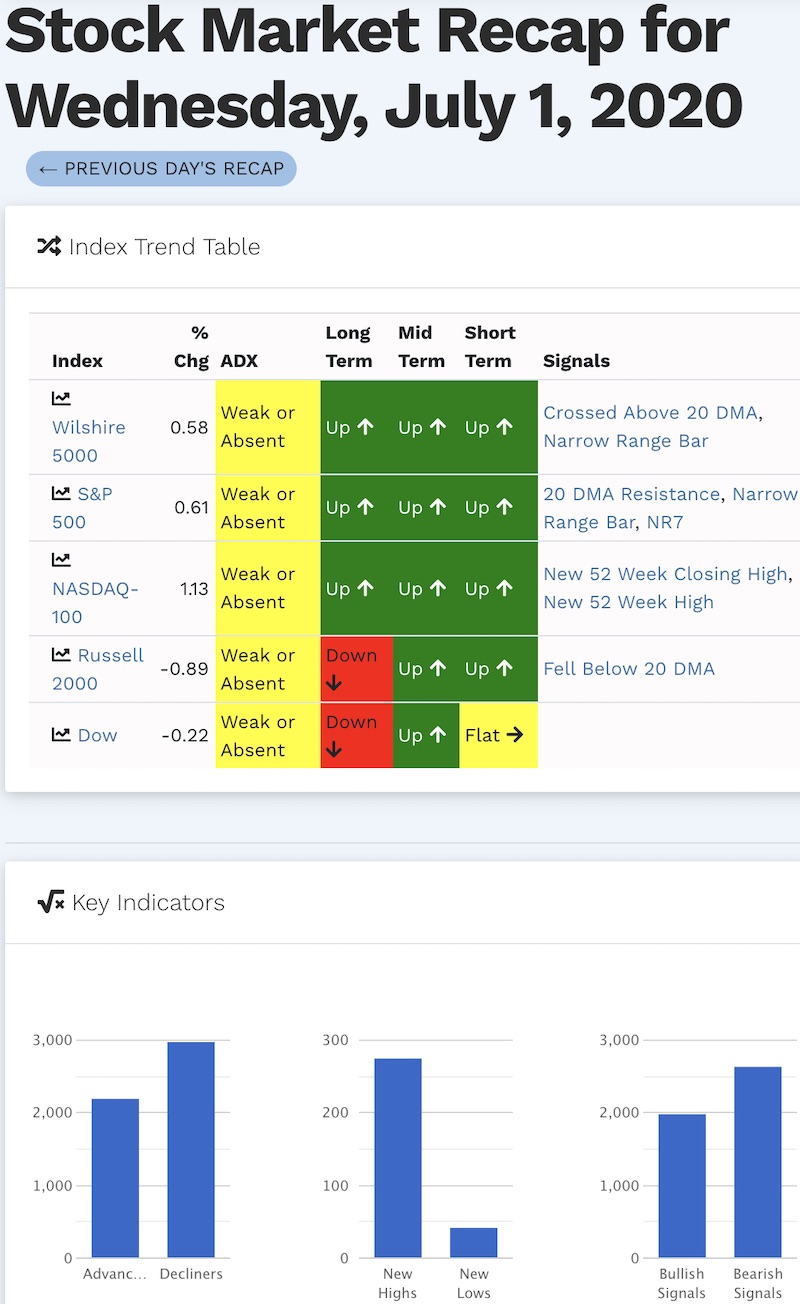The height and width of the screenshot is (1304, 800).
Task: Click the red Down cell for Dow
Action: pos(357,735)
